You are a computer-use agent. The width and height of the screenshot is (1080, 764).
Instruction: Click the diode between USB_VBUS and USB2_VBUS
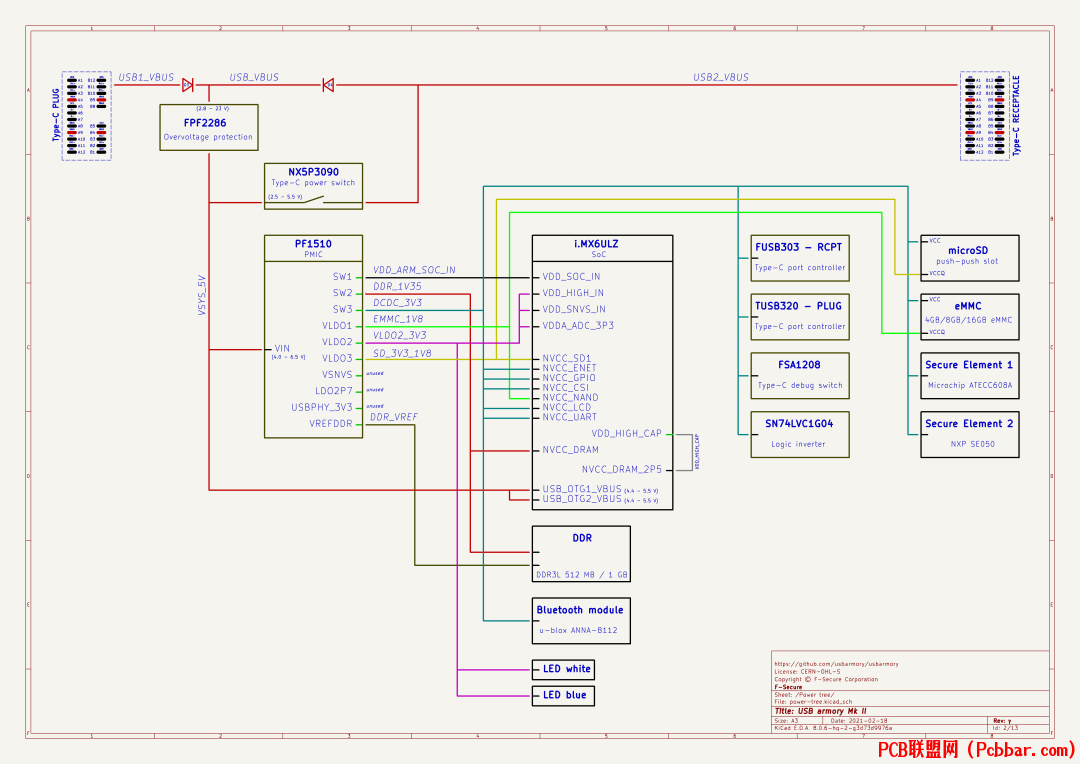pos(329,85)
